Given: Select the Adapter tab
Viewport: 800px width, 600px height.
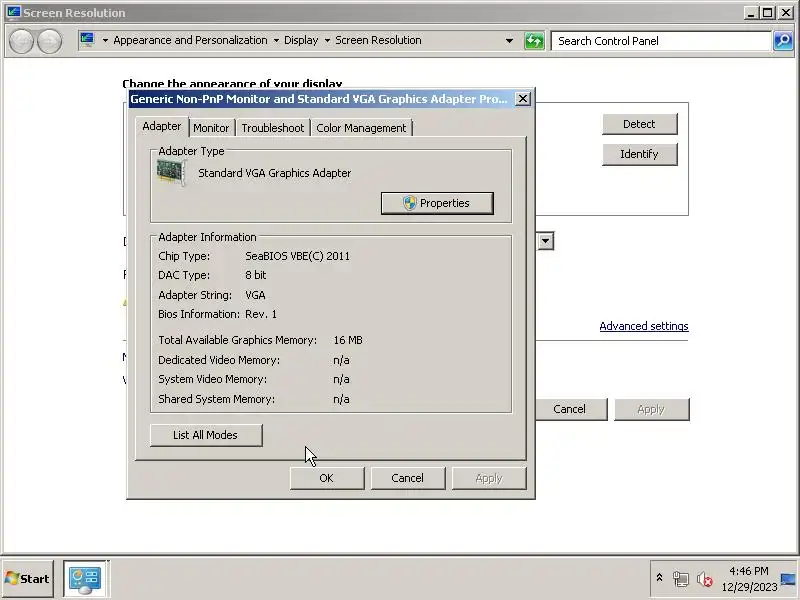Looking at the screenshot, I should click(x=161, y=127).
